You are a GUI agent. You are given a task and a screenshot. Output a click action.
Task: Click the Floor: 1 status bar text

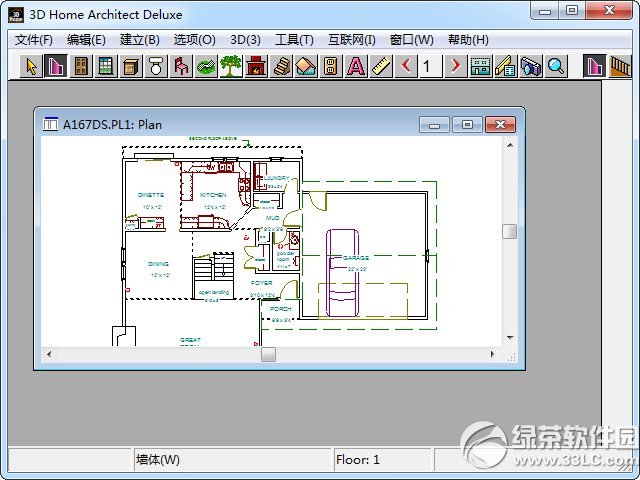358,460
